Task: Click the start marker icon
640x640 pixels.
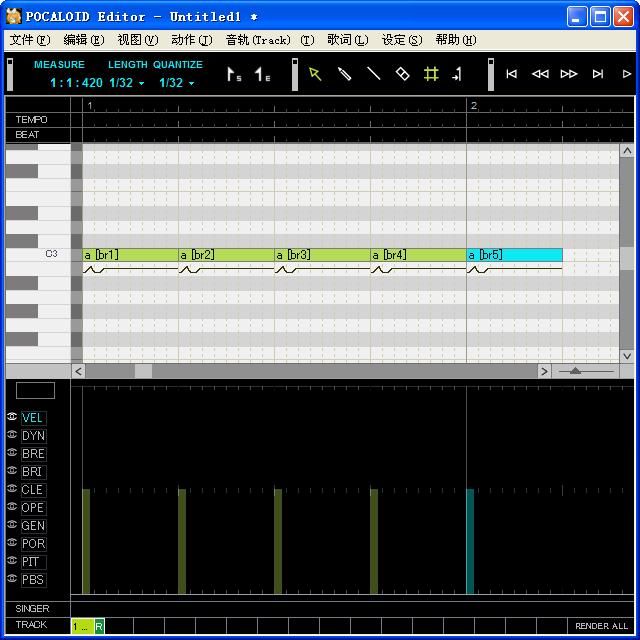Action: click(x=234, y=75)
